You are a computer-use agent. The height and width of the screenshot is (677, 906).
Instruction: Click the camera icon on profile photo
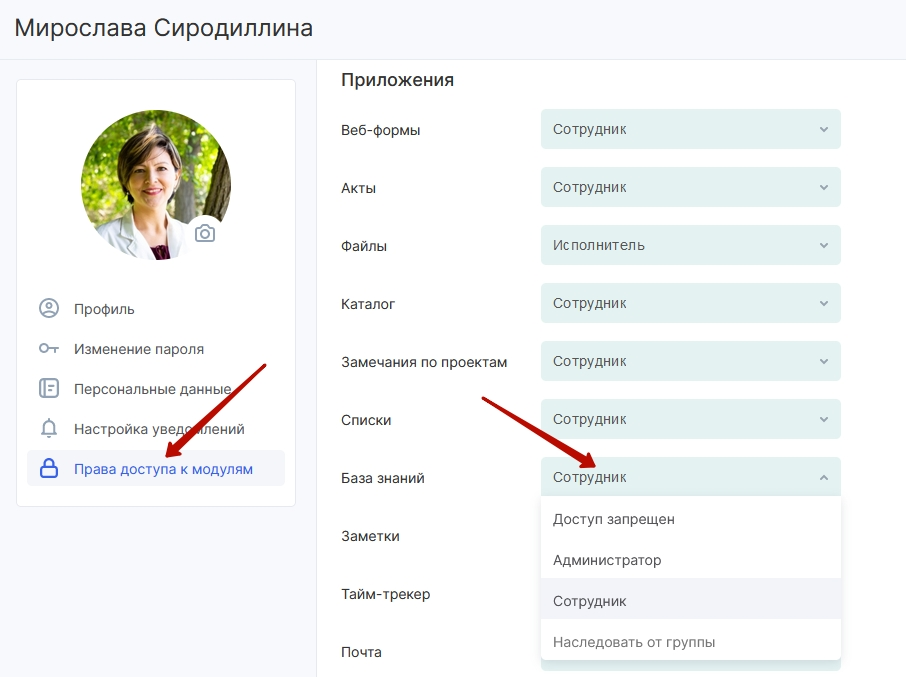click(x=205, y=233)
